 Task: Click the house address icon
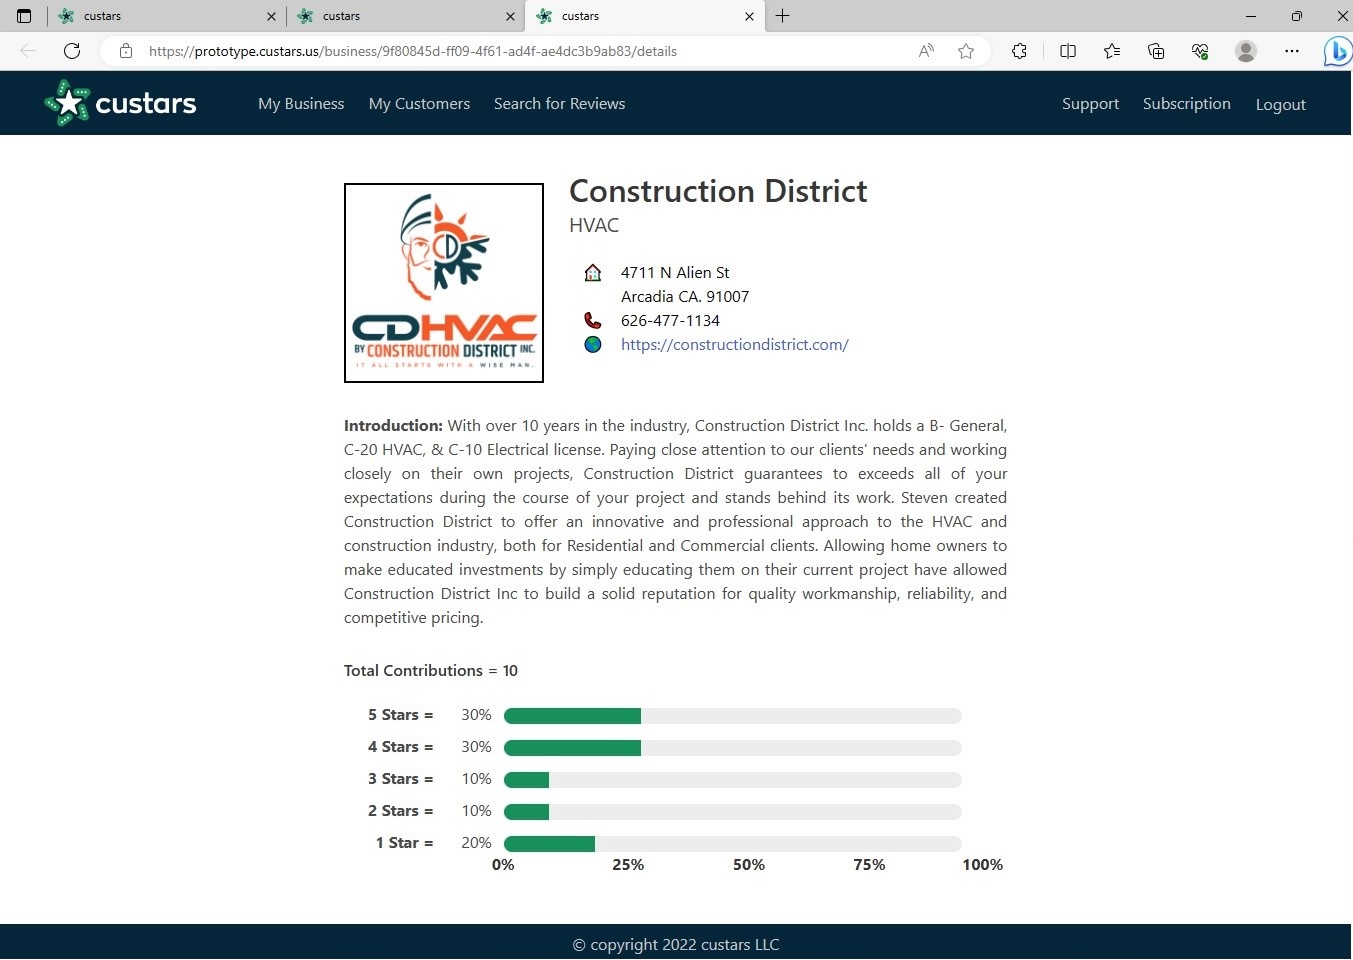(593, 273)
